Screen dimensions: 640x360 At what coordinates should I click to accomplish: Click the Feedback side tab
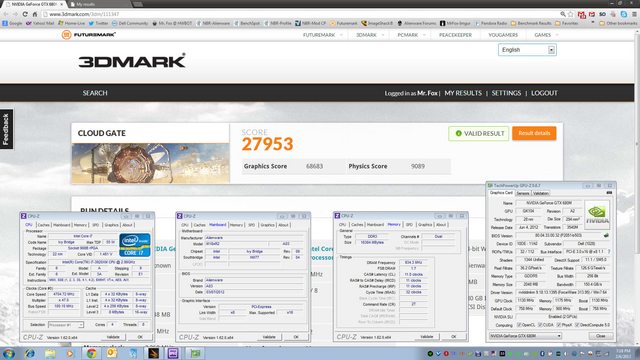(x=6, y=129)
